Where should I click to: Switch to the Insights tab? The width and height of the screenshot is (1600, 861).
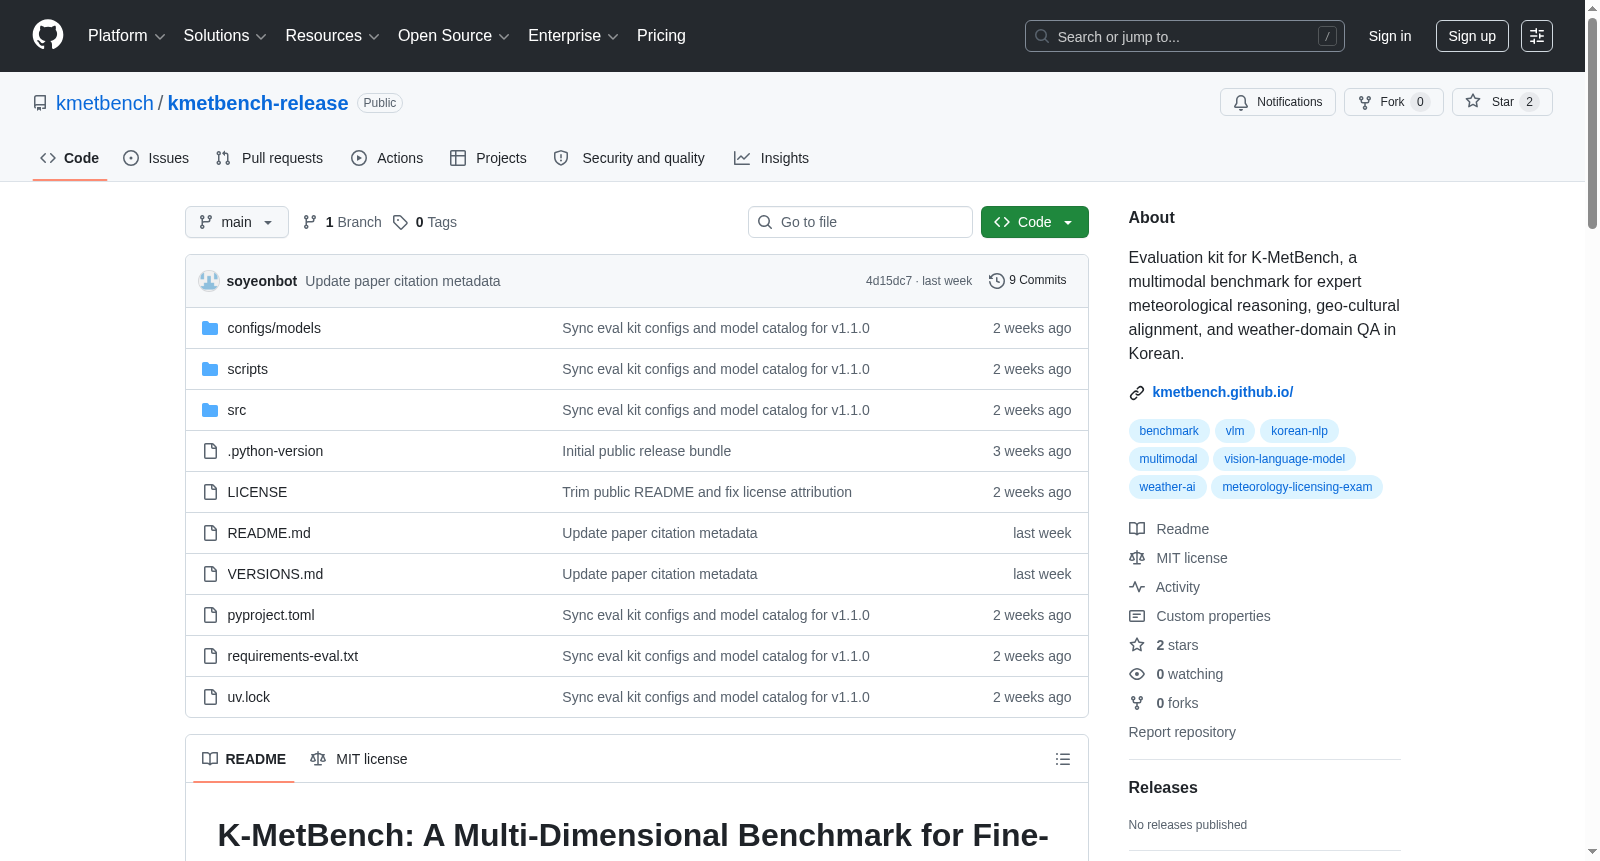click(771, 158)
